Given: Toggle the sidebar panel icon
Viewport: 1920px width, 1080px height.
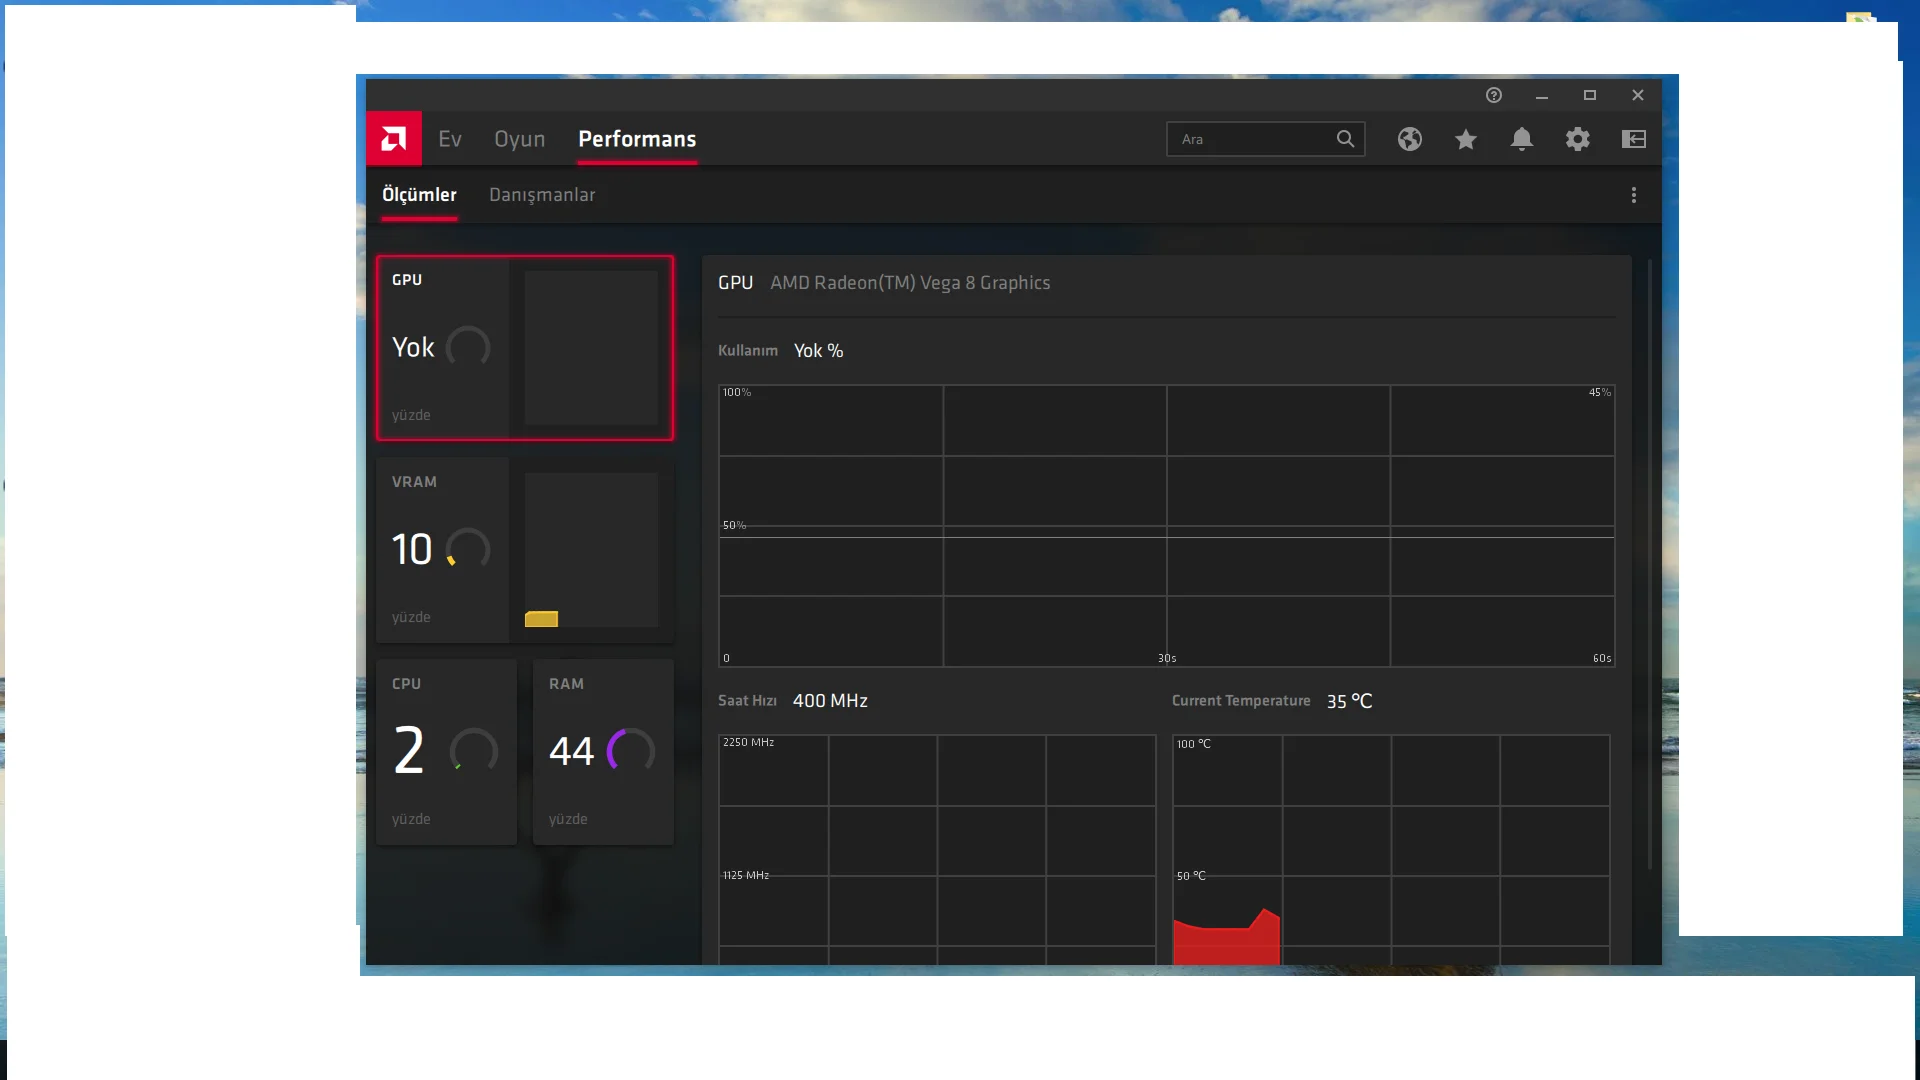Looking at the screenshot, I should click(1633, 139).
